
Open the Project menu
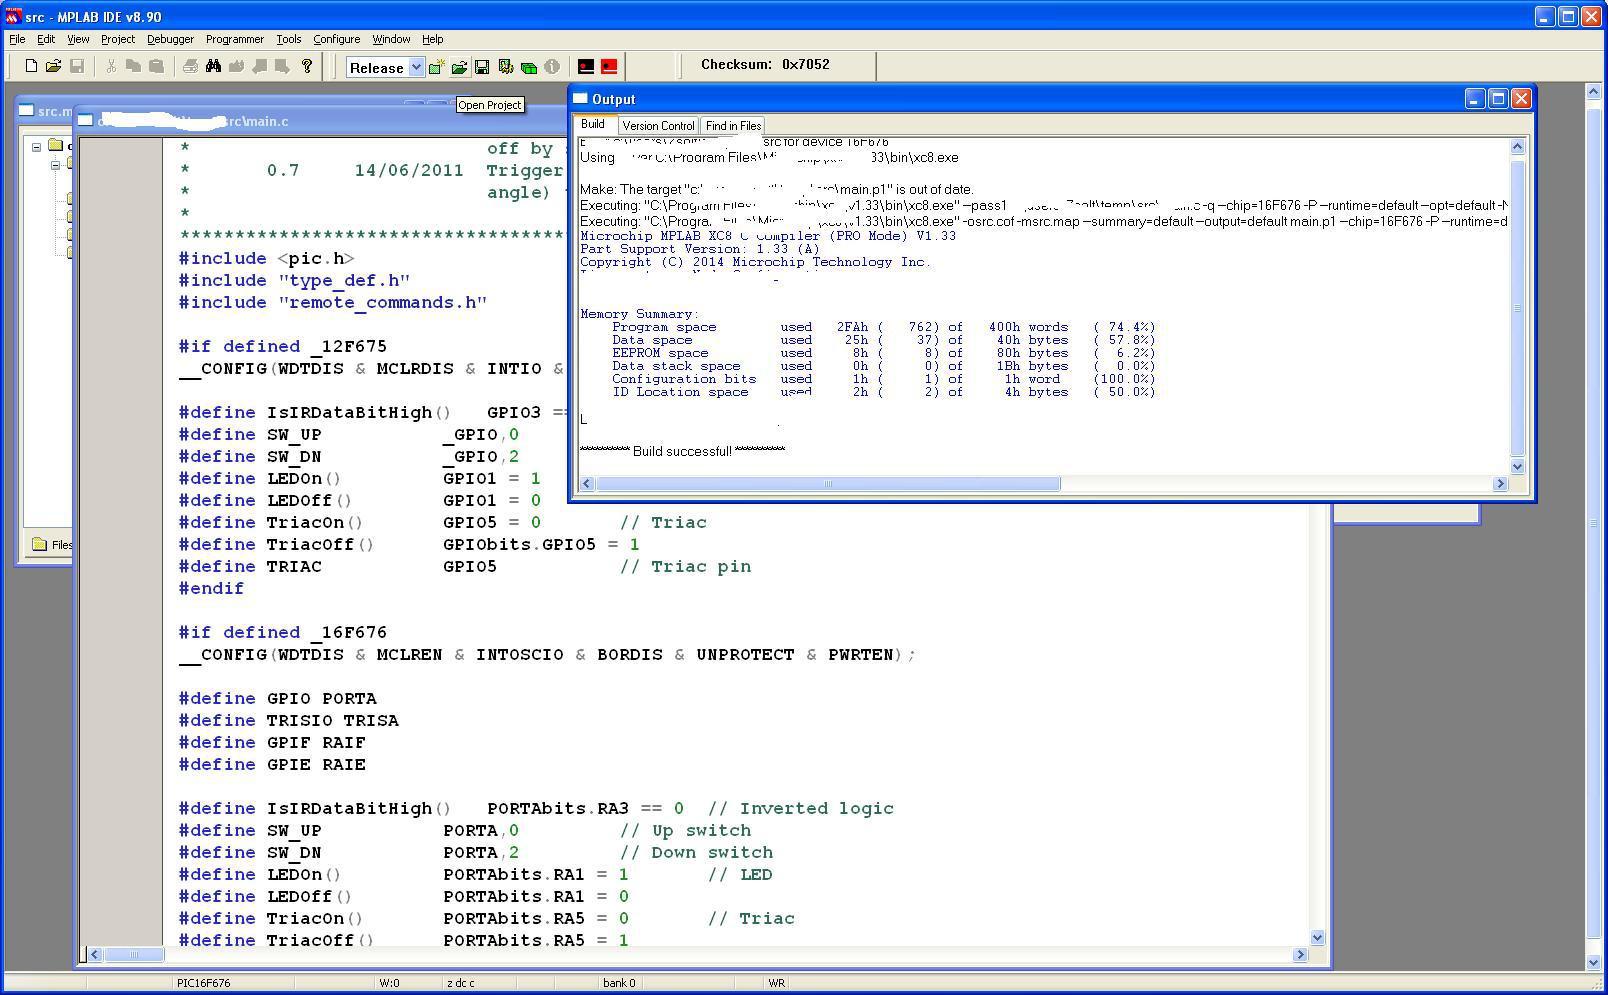tap(118, 39)
